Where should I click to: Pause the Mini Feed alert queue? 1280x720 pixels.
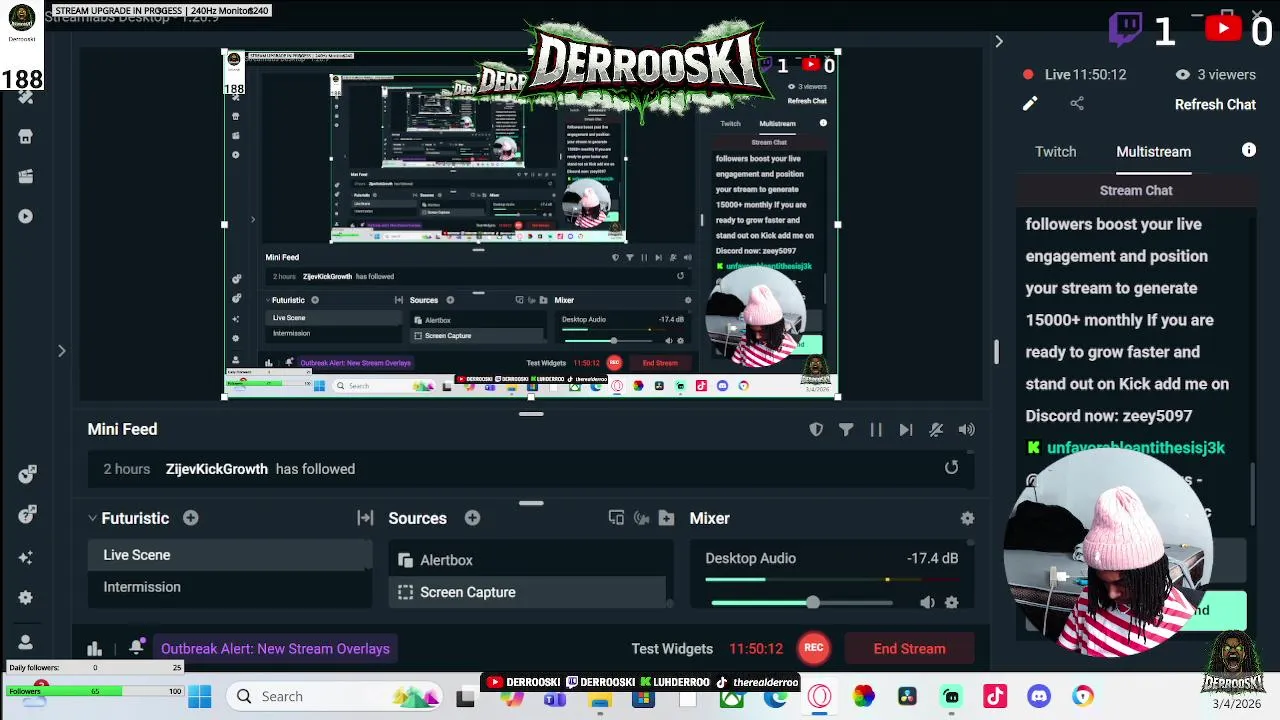click(x=876, y=429)
